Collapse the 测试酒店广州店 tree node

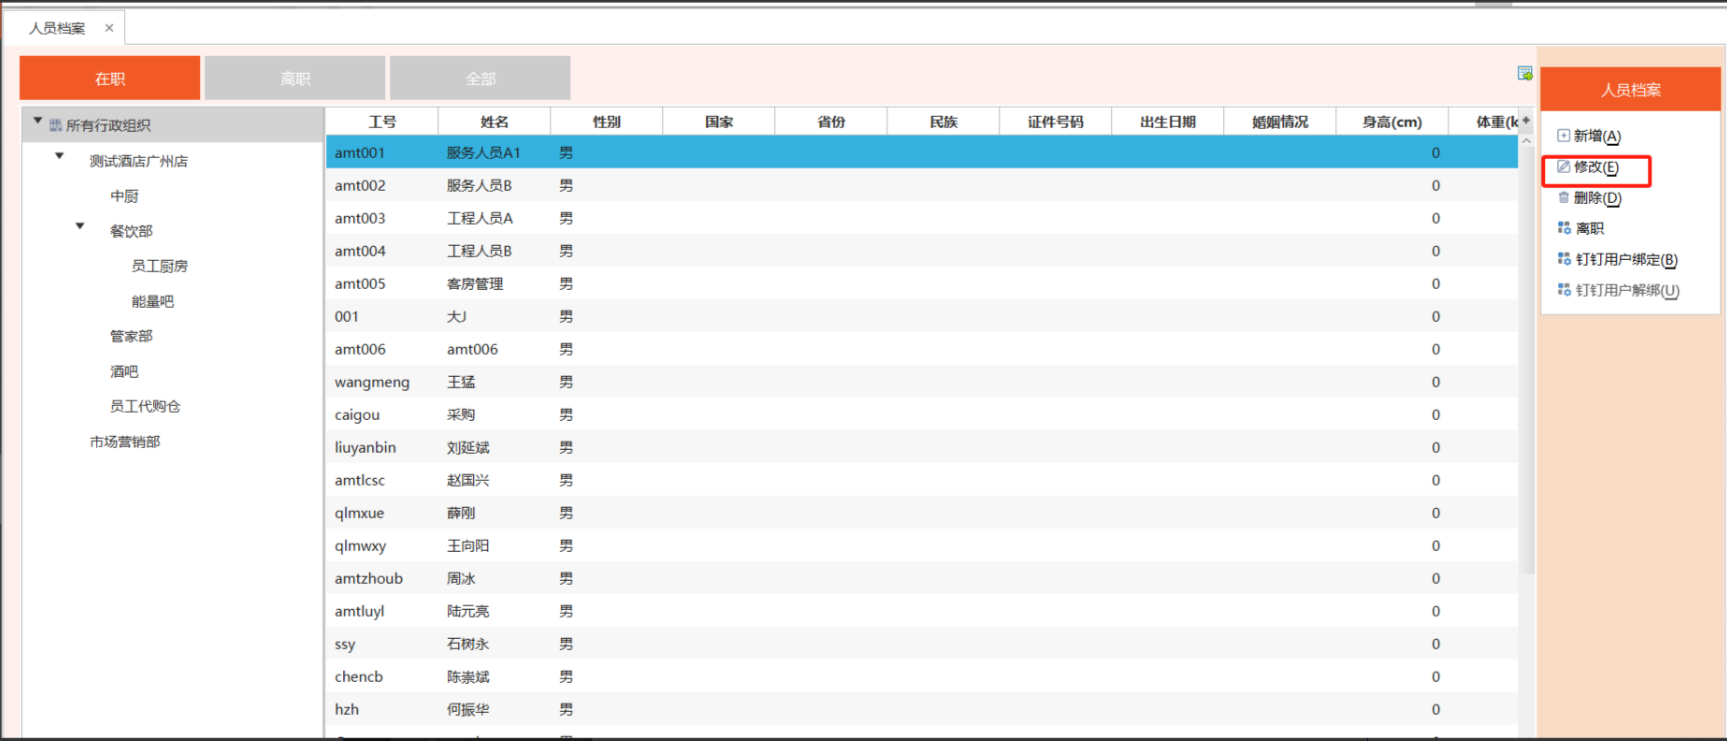[x=60, y=156]
